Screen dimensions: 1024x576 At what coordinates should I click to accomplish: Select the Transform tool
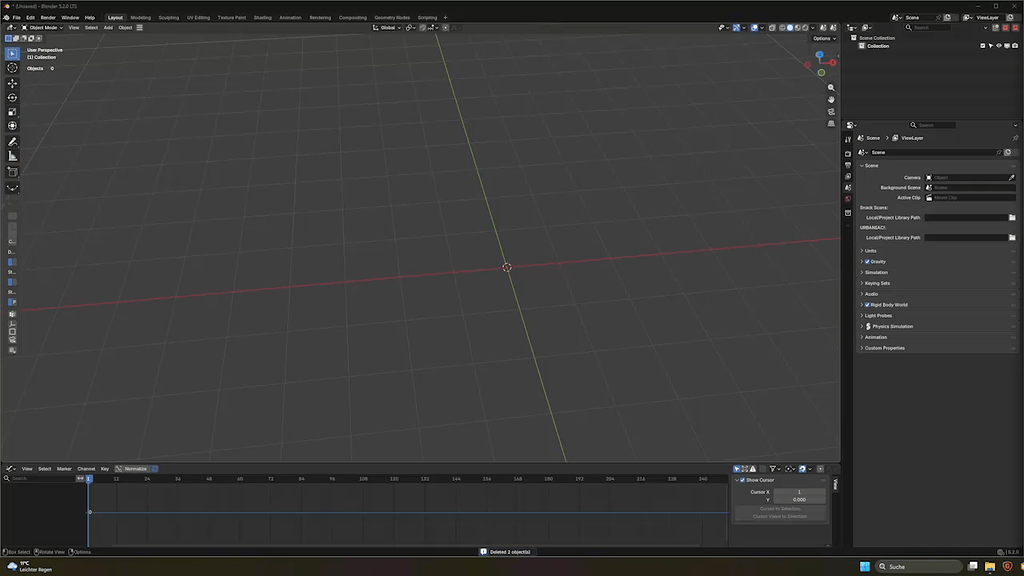(12, 126)
